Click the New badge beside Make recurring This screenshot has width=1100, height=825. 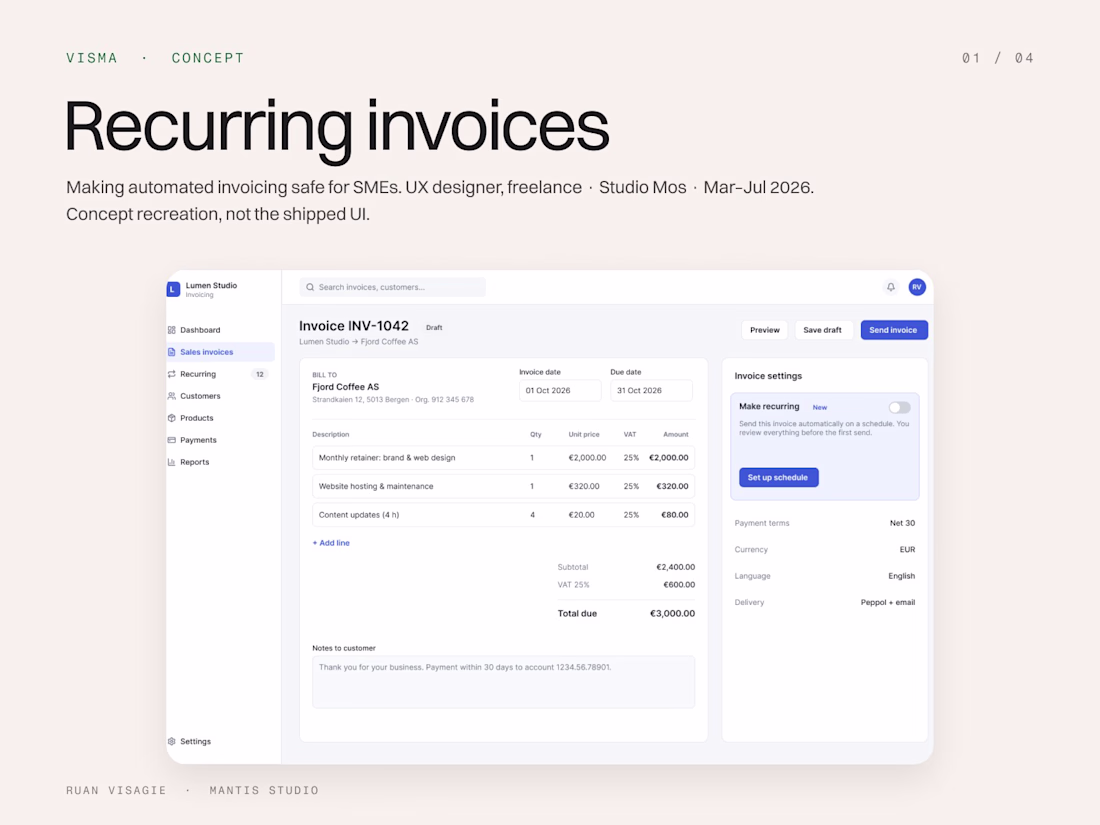[819, 407]
